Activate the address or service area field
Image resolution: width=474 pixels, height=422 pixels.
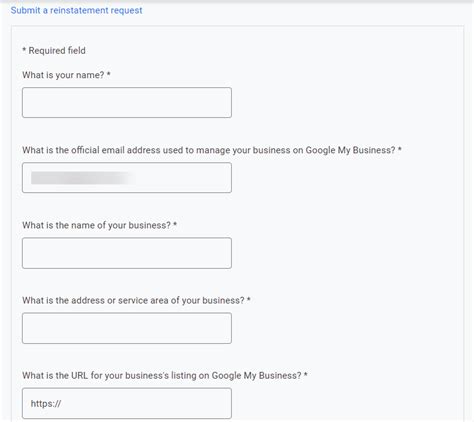point(127,328)
